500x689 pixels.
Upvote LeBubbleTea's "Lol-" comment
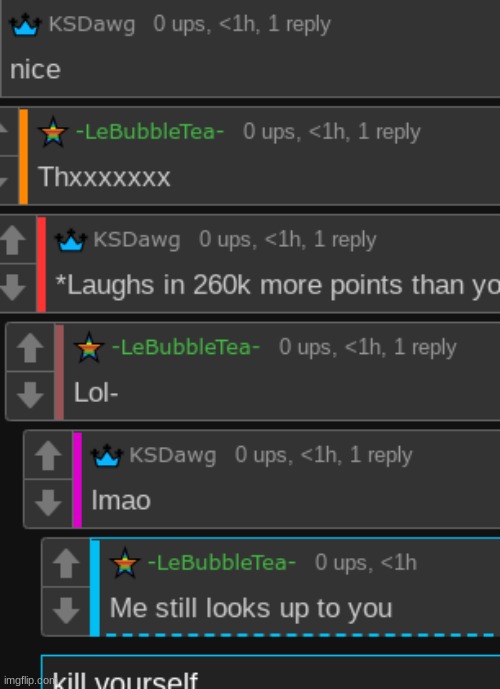[30, 348]
